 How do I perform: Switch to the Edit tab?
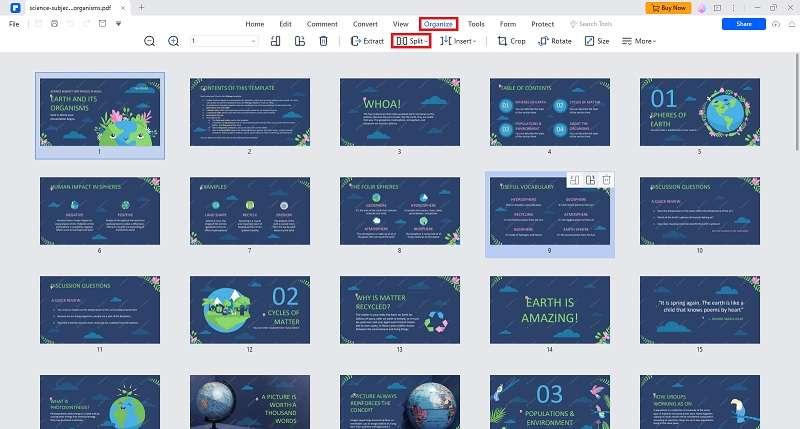285,24
